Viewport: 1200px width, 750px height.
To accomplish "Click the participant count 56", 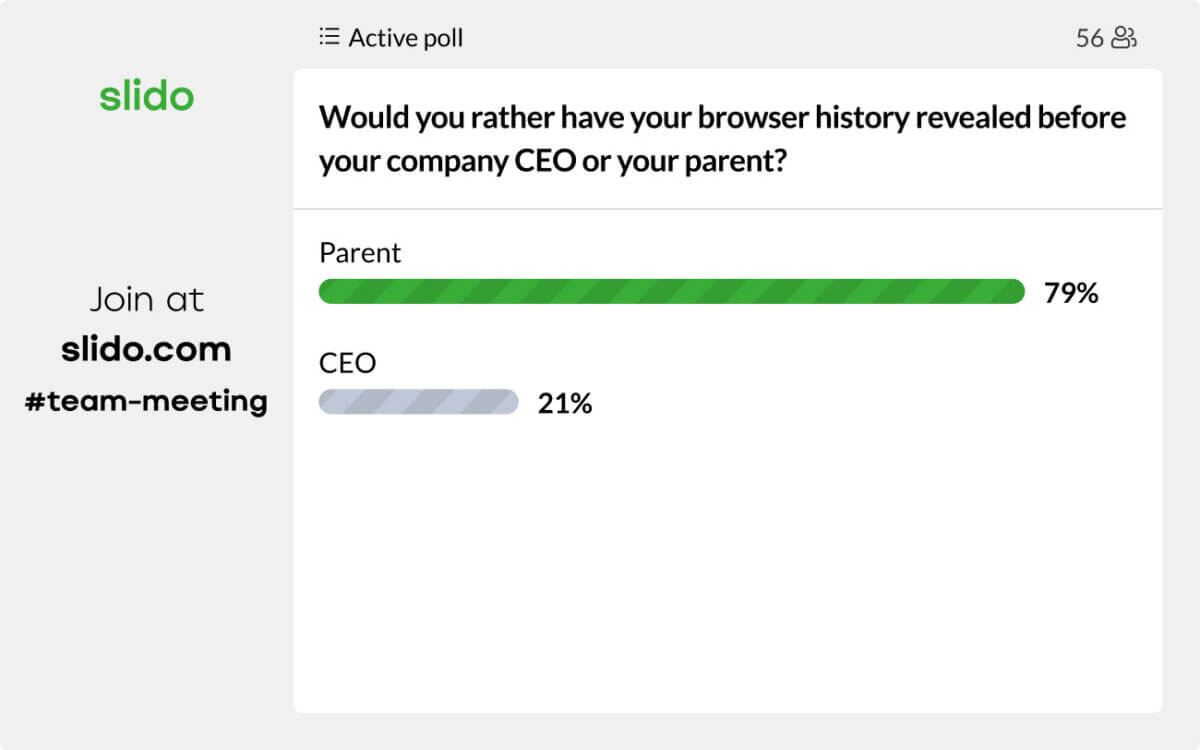I will pos(1089,38).
